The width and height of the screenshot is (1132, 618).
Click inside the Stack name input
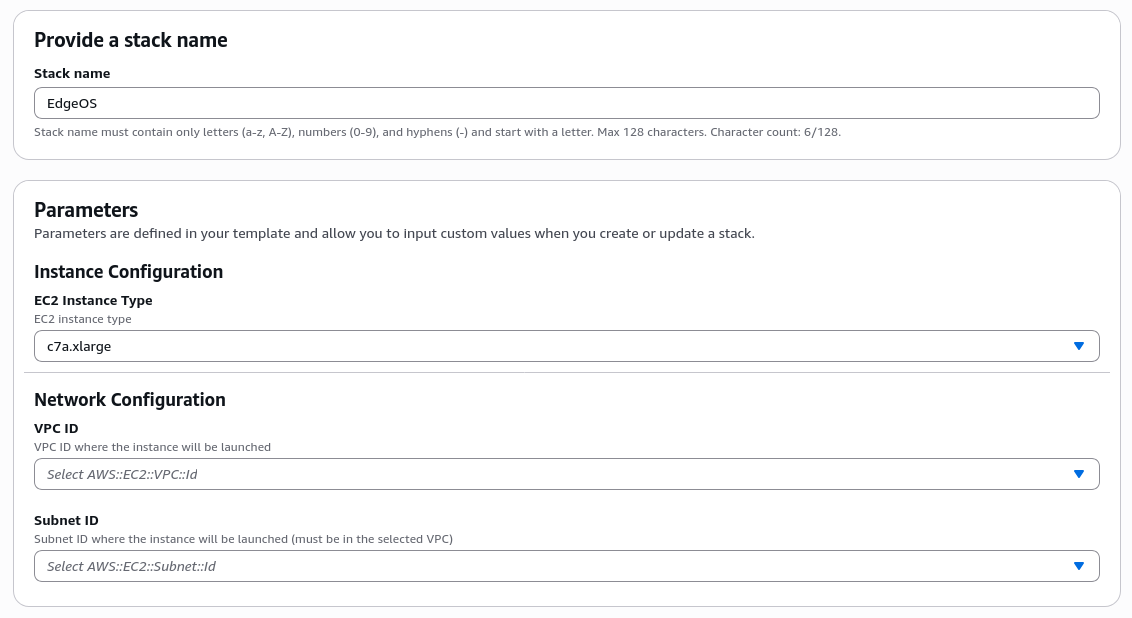500,102
